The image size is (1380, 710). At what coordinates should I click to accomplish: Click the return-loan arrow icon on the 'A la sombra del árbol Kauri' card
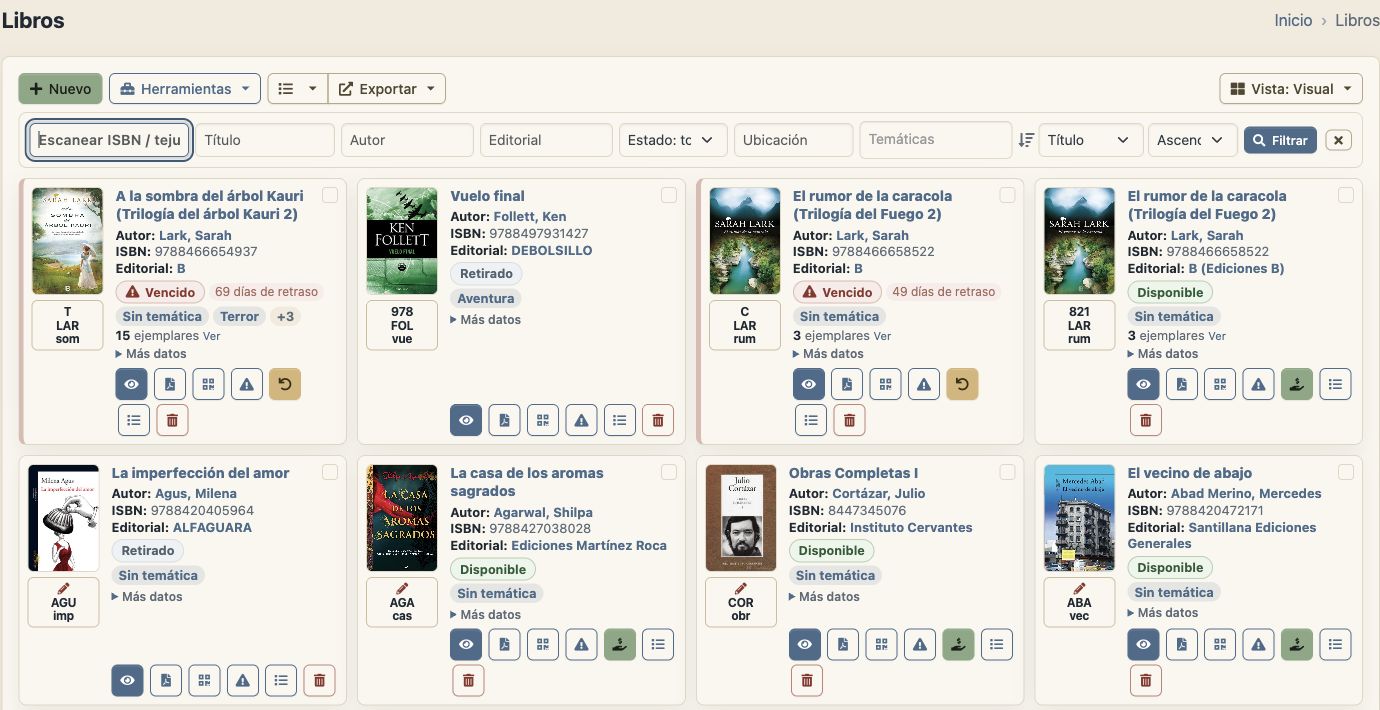285,384
